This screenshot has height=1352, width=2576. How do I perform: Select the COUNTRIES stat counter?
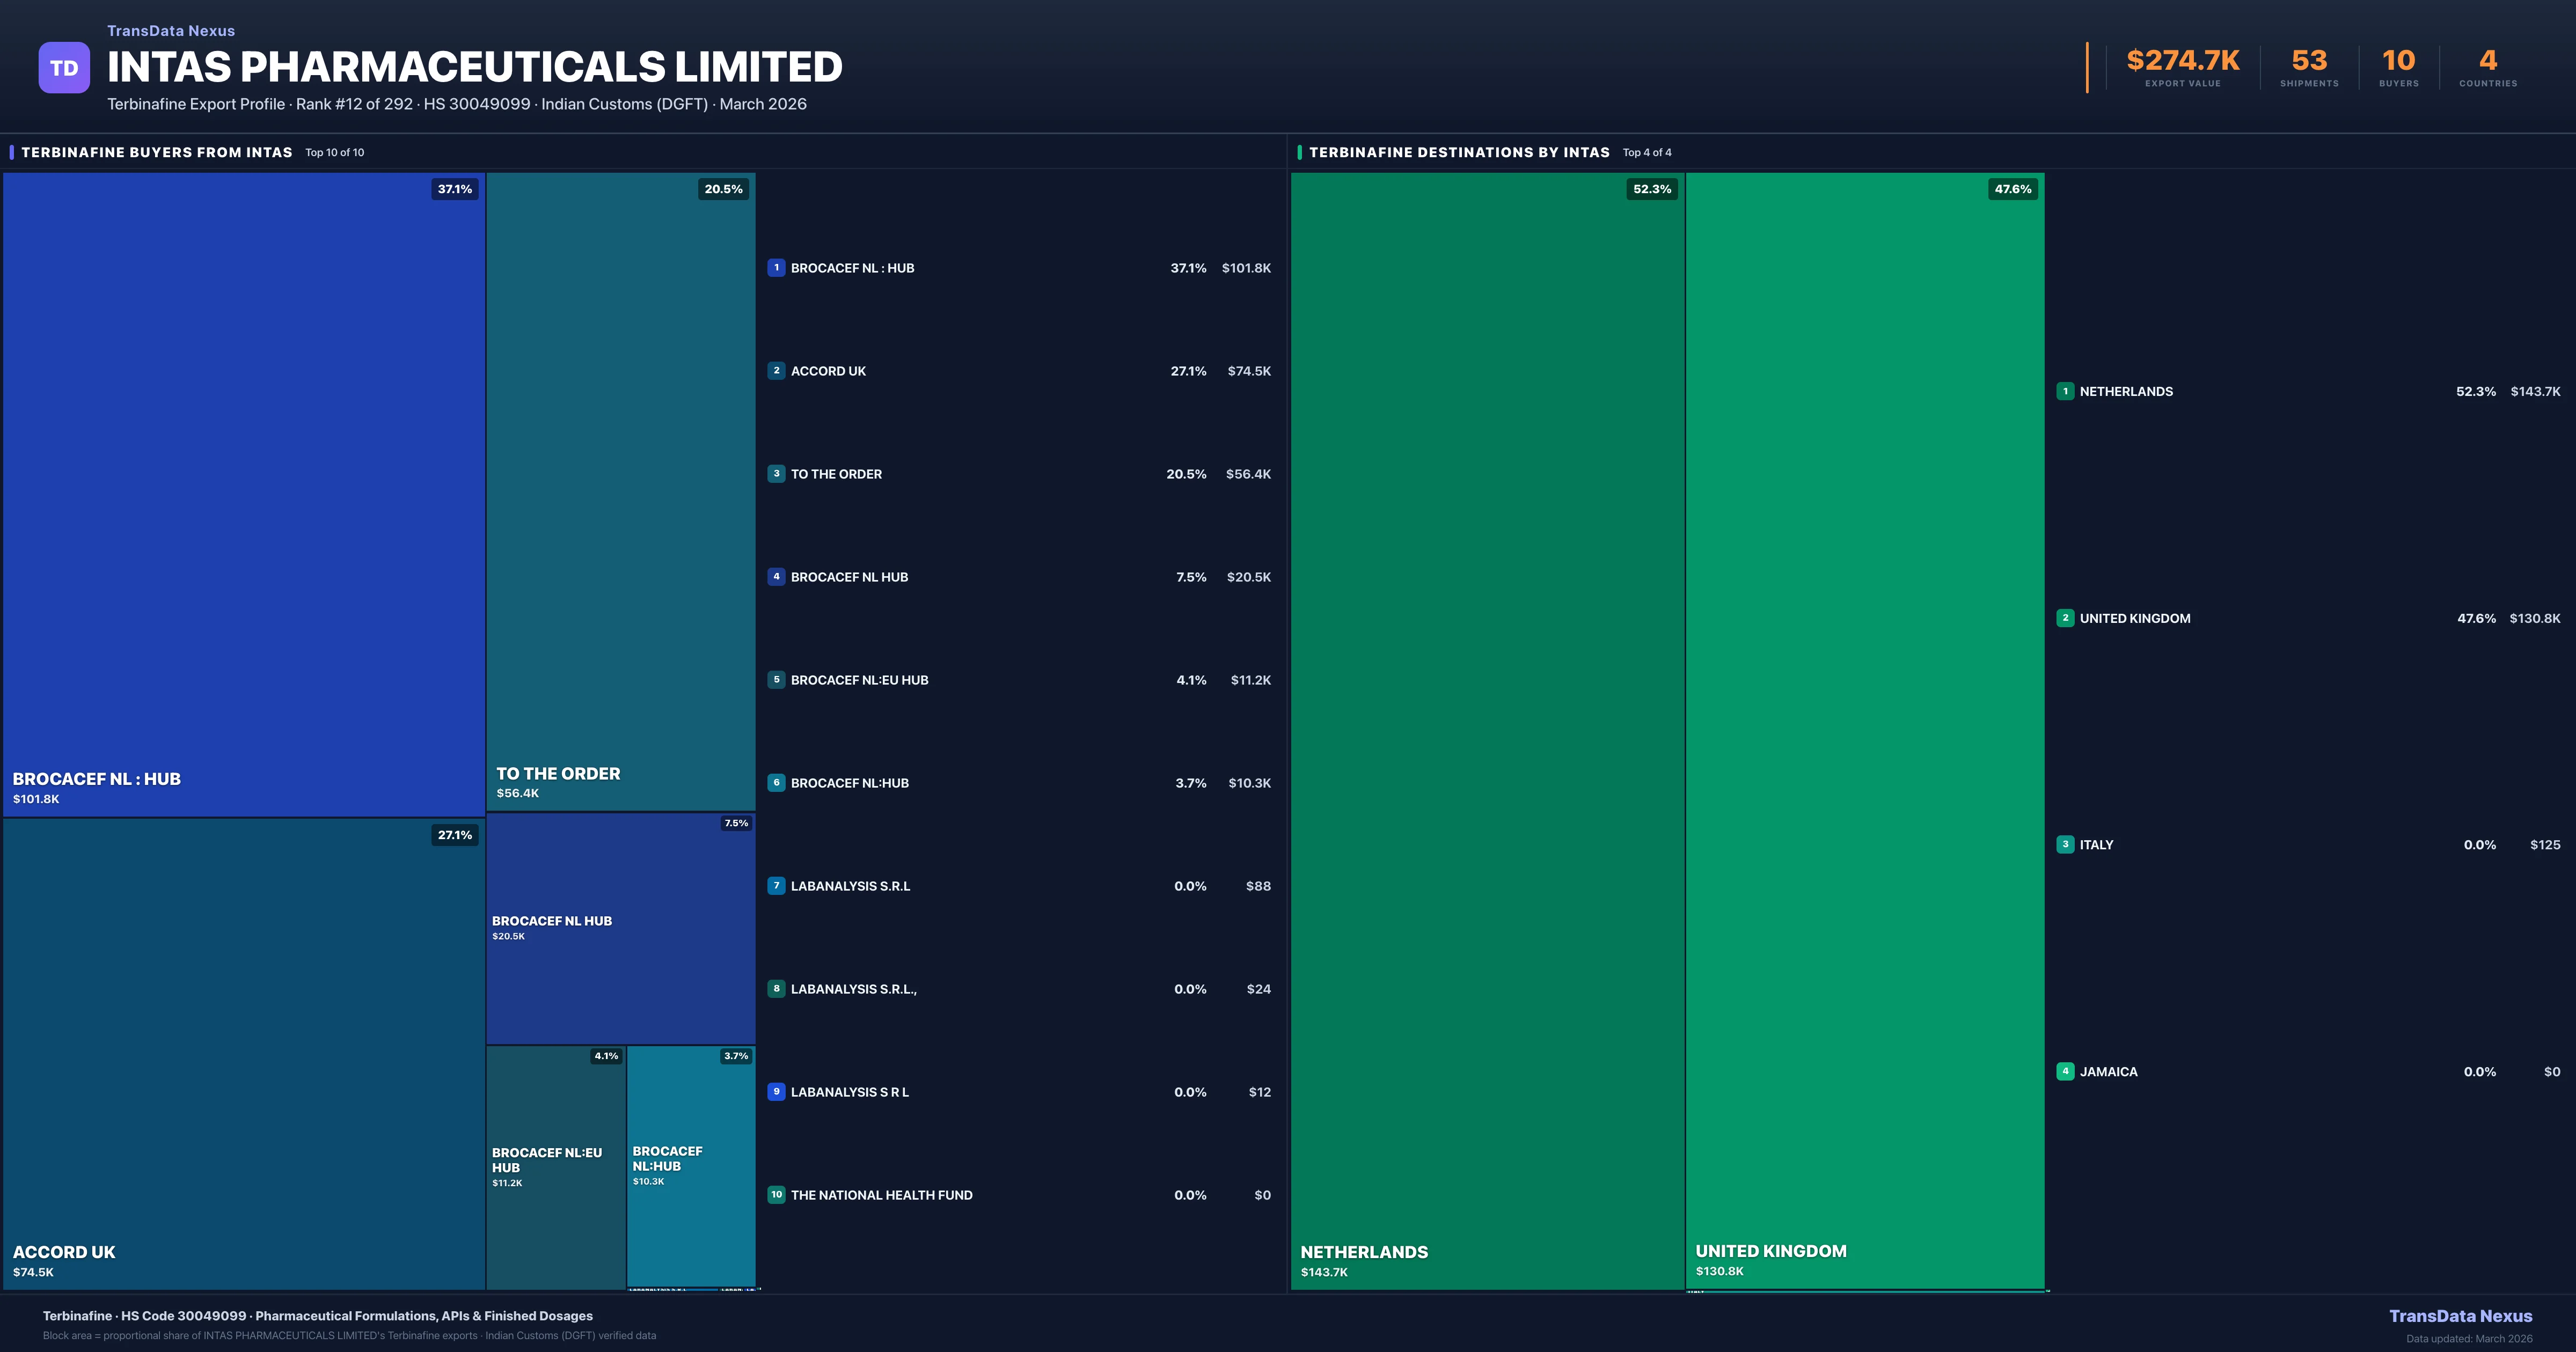point(2487,65)
